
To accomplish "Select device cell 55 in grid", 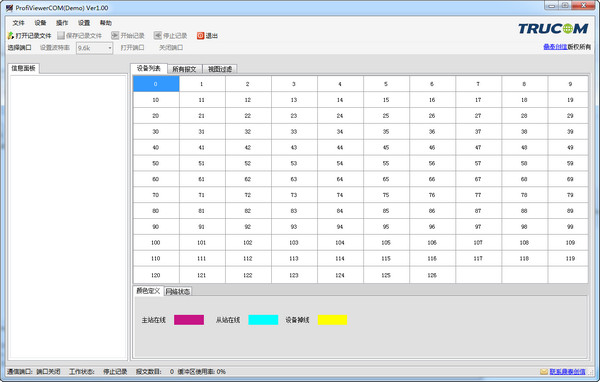I will coord(386,163).
